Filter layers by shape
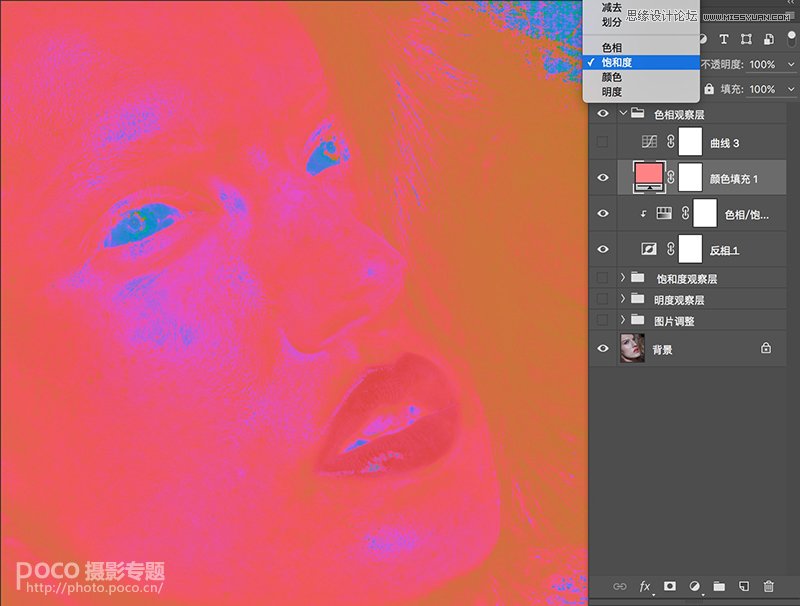The height and width of the screenshot is (606, 800). (746, 39)
